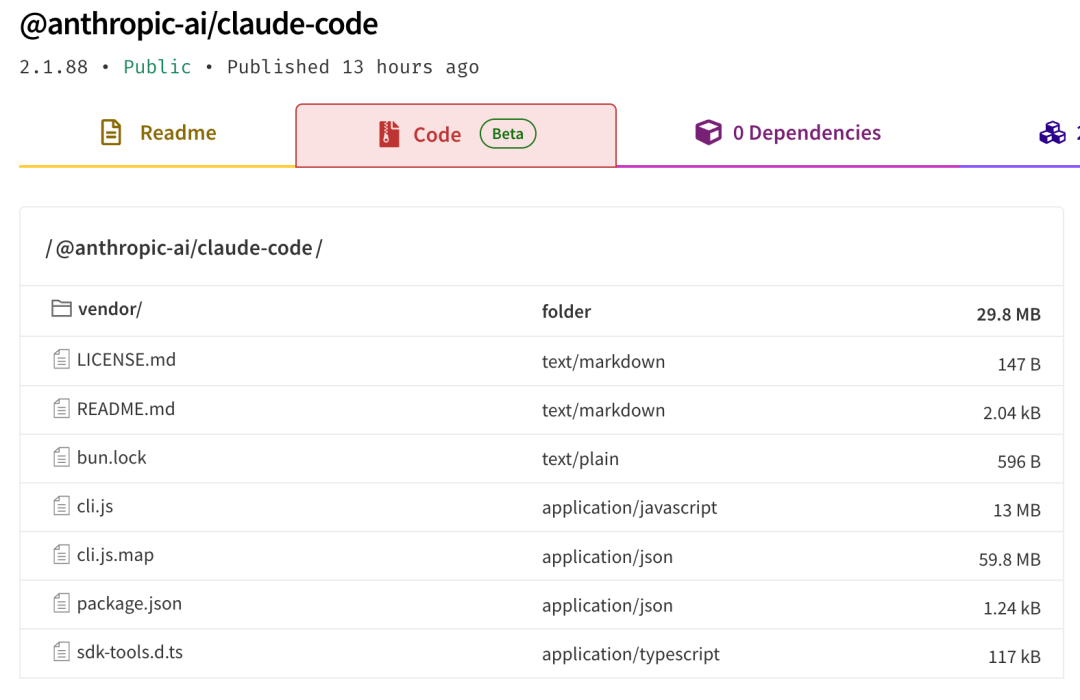The image size is (1080, 700).
Task: Click @anthropic-ai/claude-code in the breadcrumb path
Action: [184, 248]
